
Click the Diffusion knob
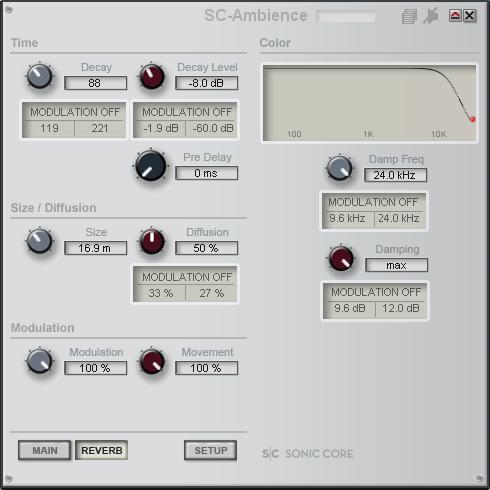[x=152, y=241]
